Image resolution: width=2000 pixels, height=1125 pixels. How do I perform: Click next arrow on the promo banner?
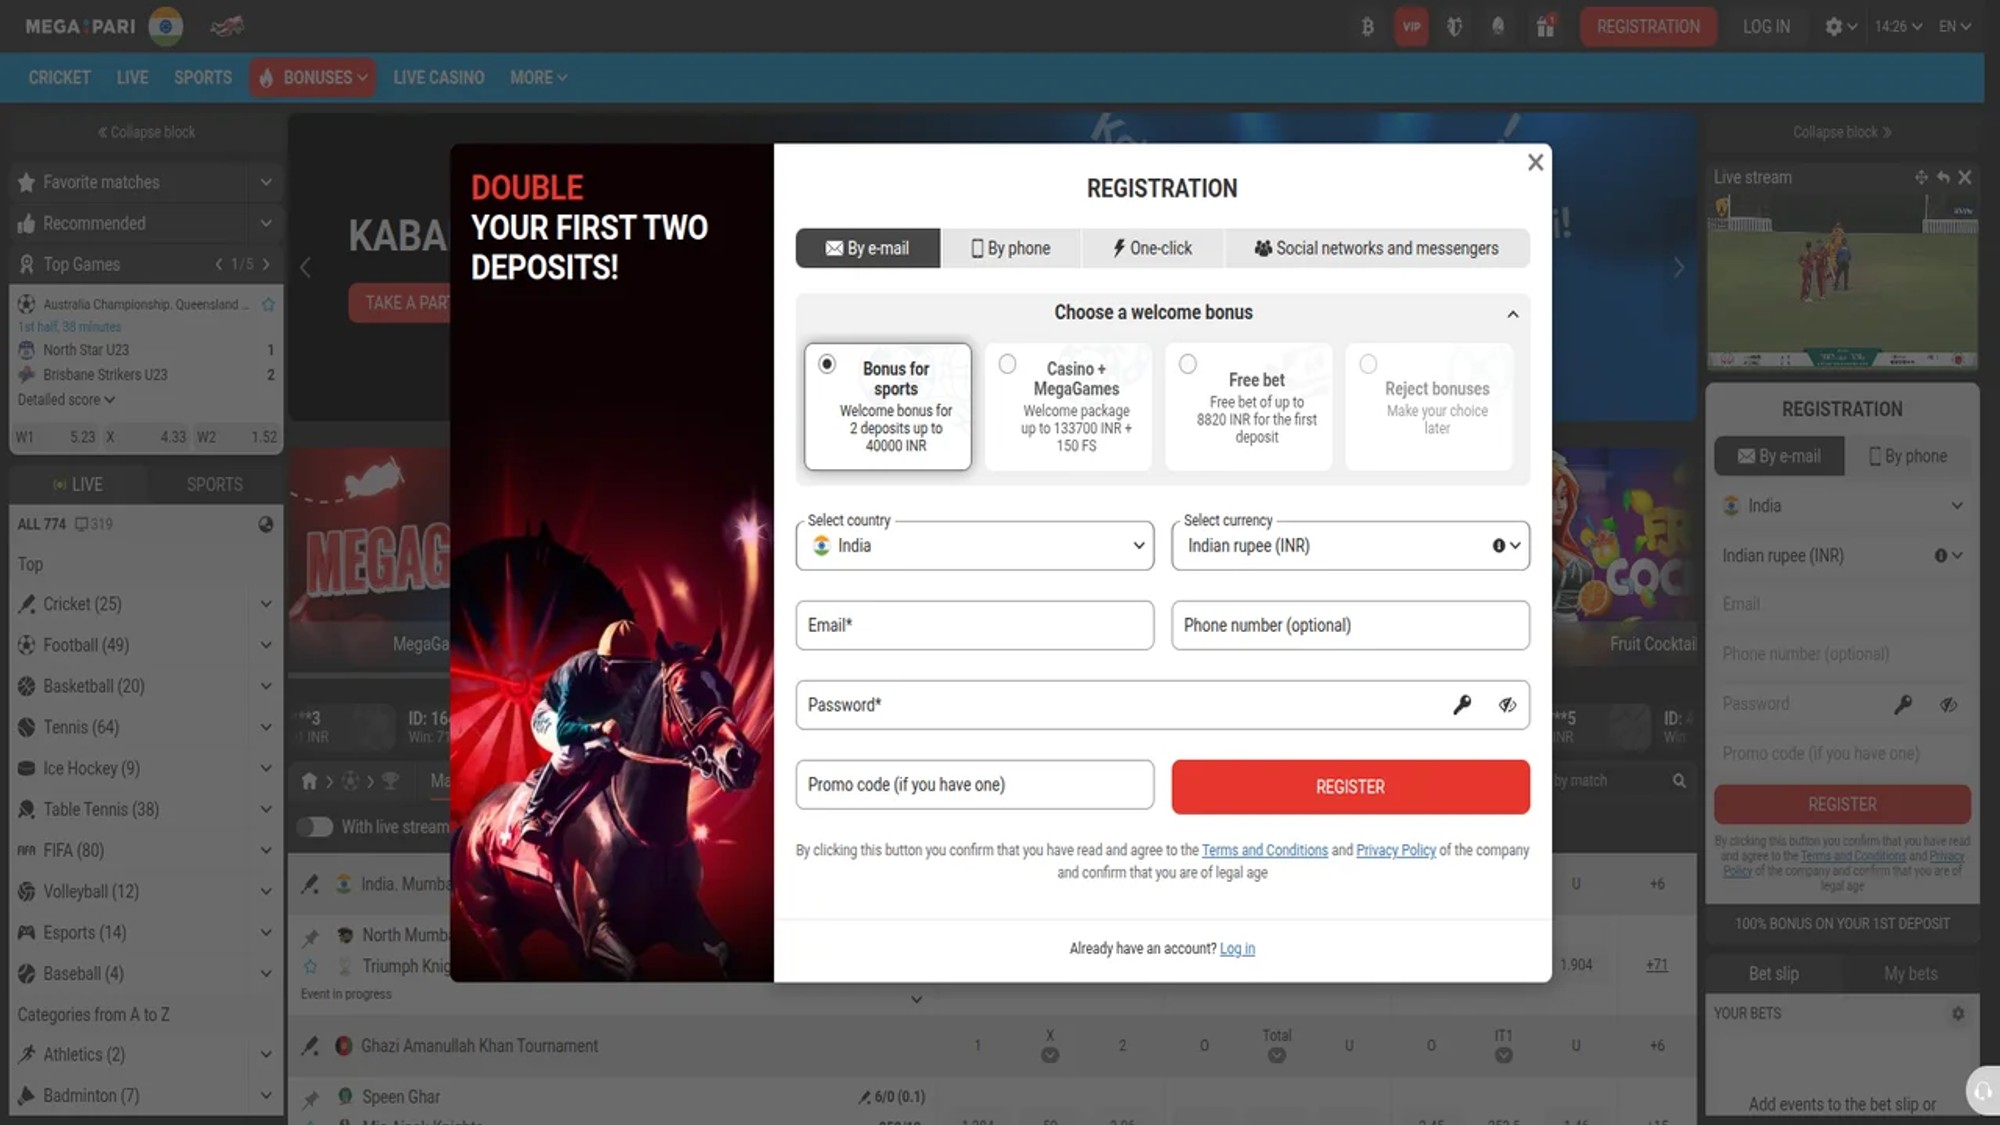(x=1679, y=267)
